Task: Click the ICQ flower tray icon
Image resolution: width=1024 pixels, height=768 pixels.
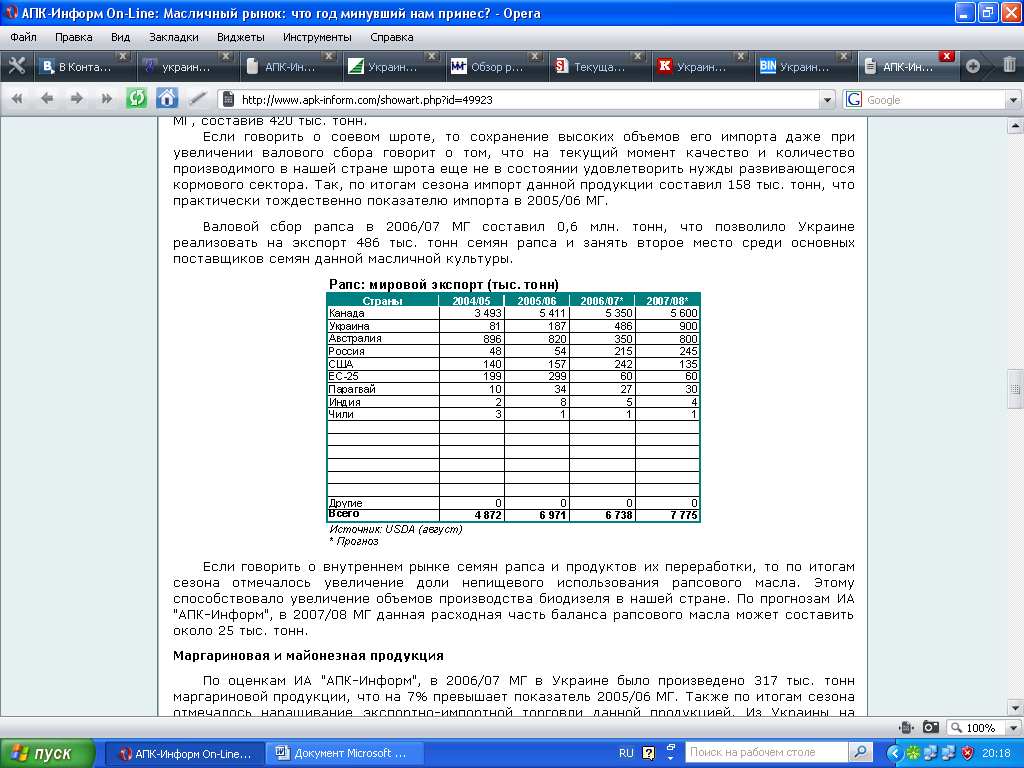Action: 913,753
